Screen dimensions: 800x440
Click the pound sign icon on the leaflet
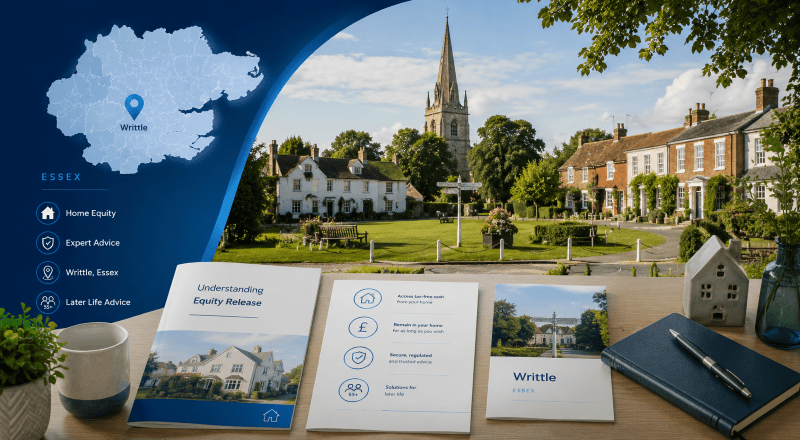pyautogui.click(x=363, y=328)
